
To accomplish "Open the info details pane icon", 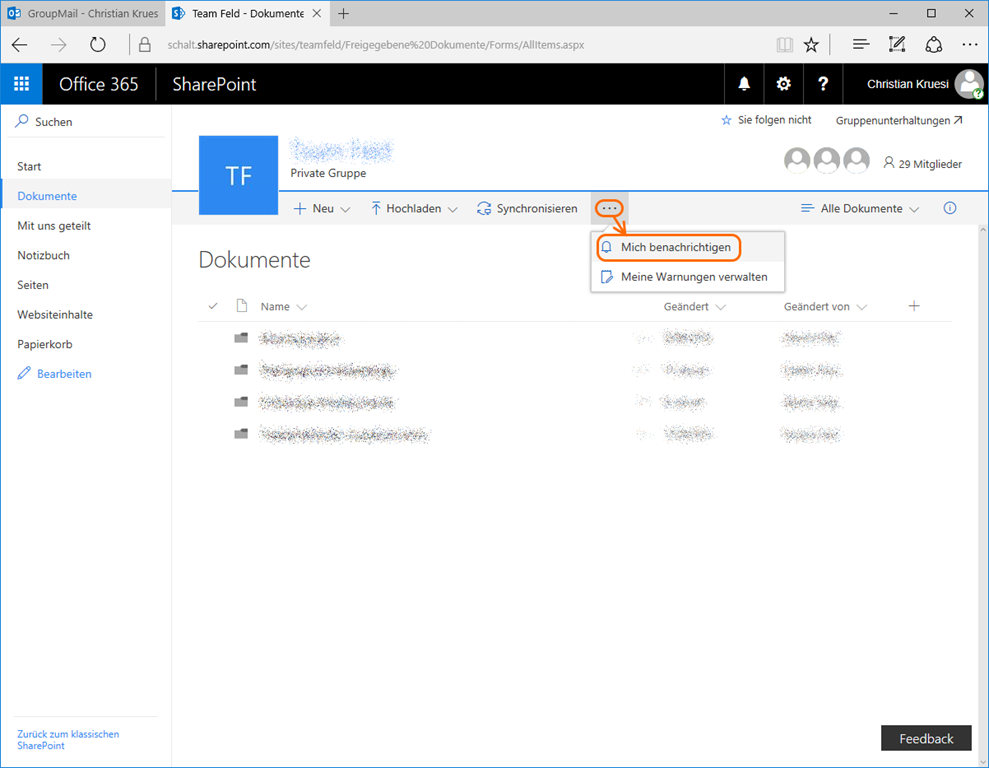I will (950, 208).
